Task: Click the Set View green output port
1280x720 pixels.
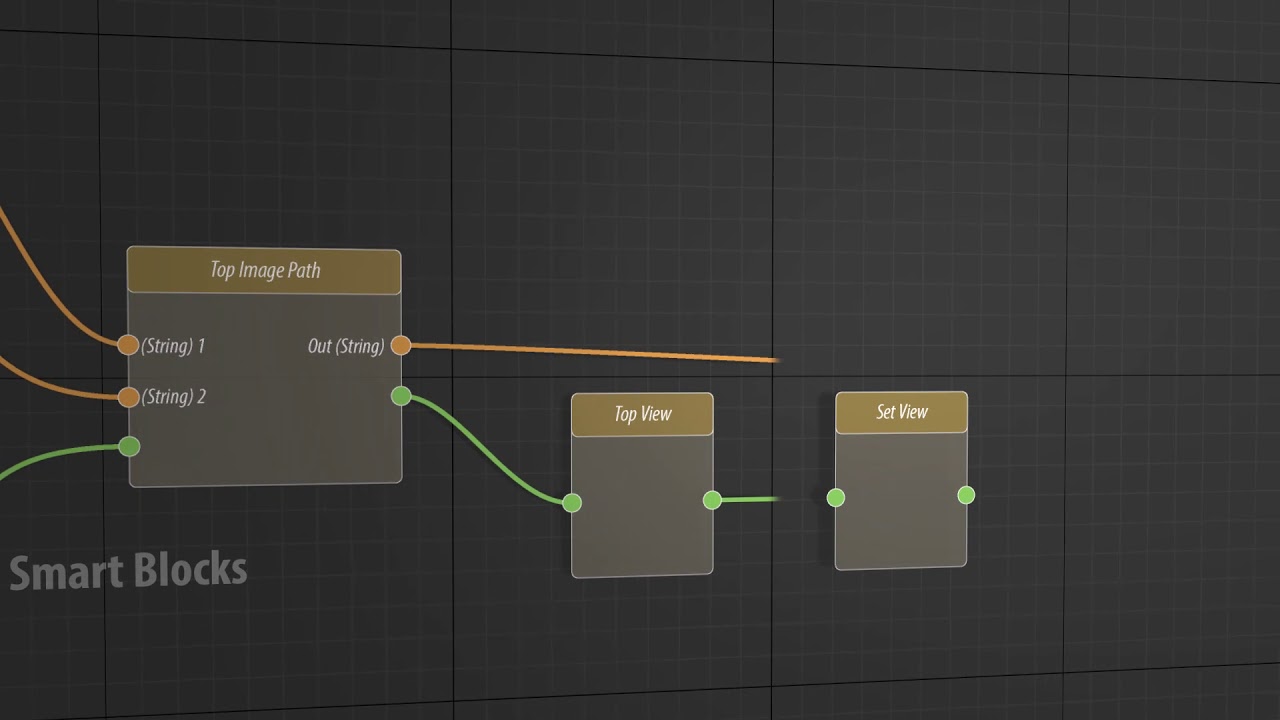Action: pos(966,495)
